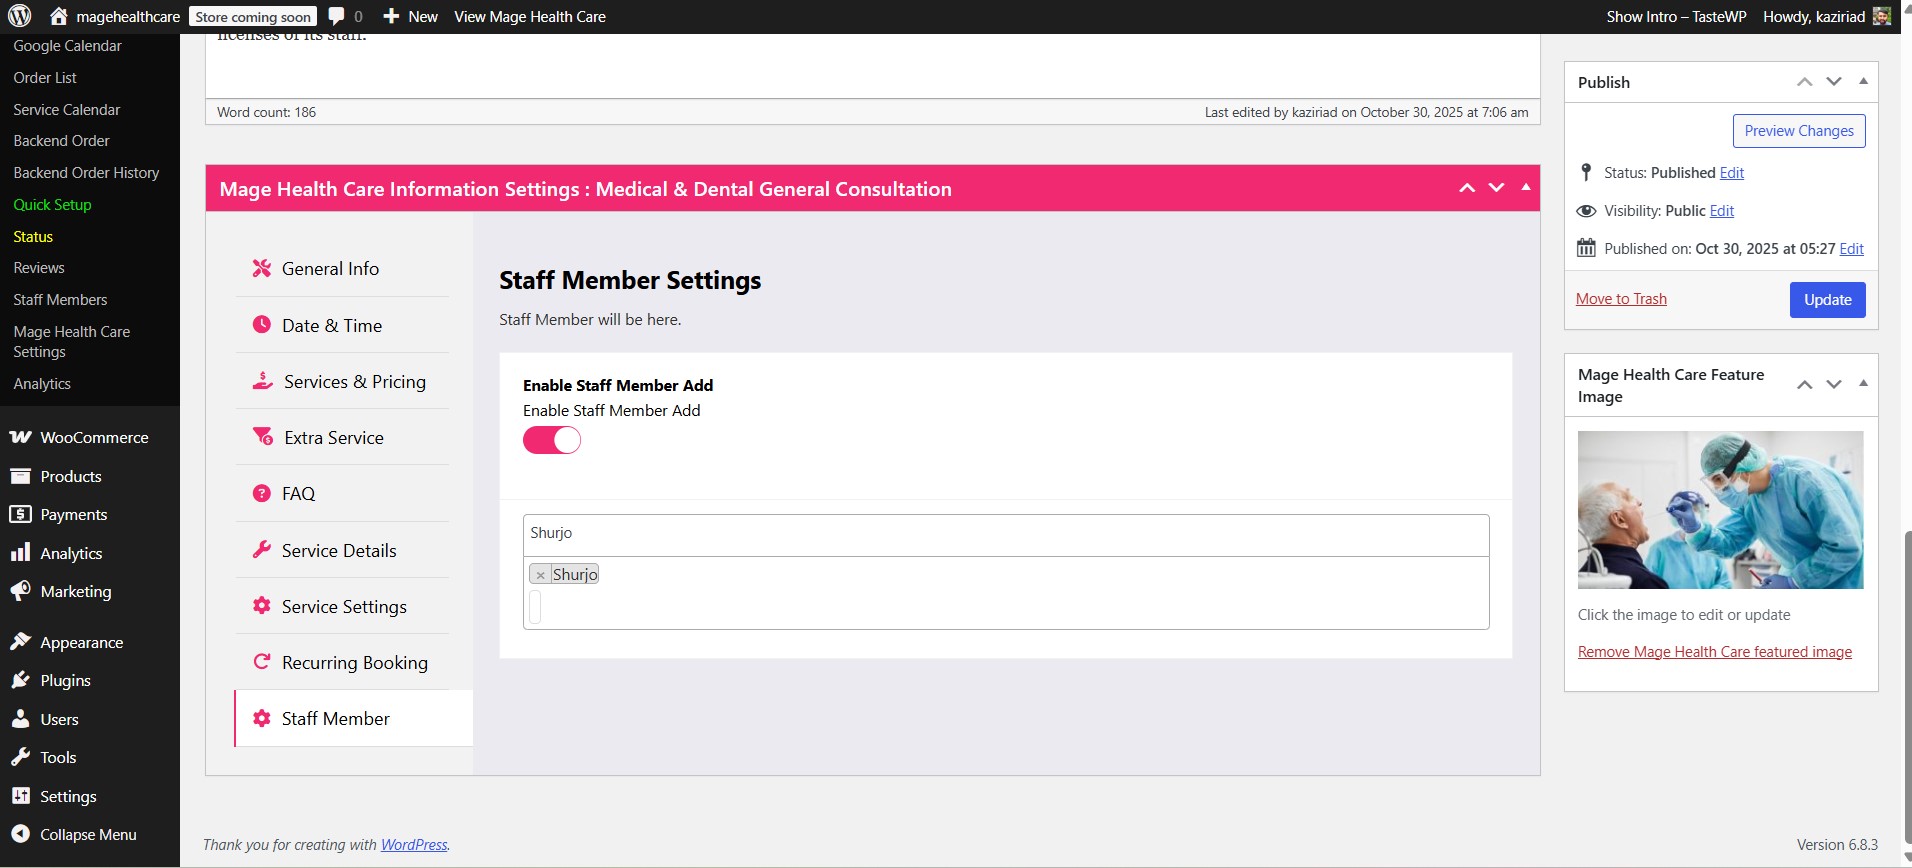Toggle the Mage Health Care Information Settings panel
Image resolution: width=1912 pixels, height=868 pixels.
pos(1525,187)
